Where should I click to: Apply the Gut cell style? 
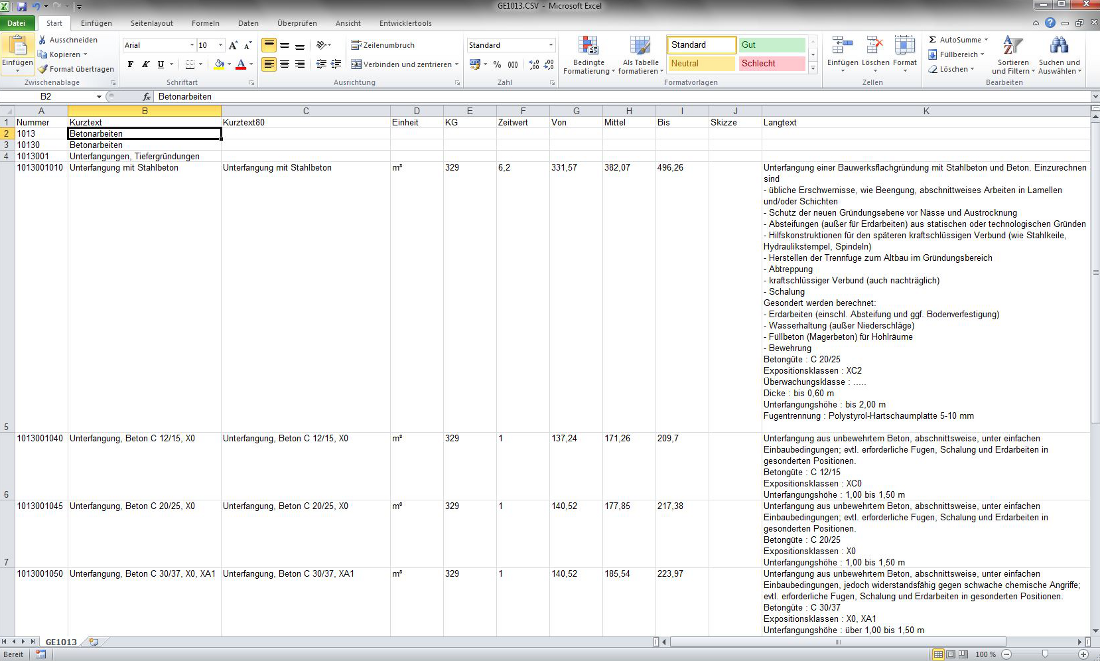[x=770, y=45]
